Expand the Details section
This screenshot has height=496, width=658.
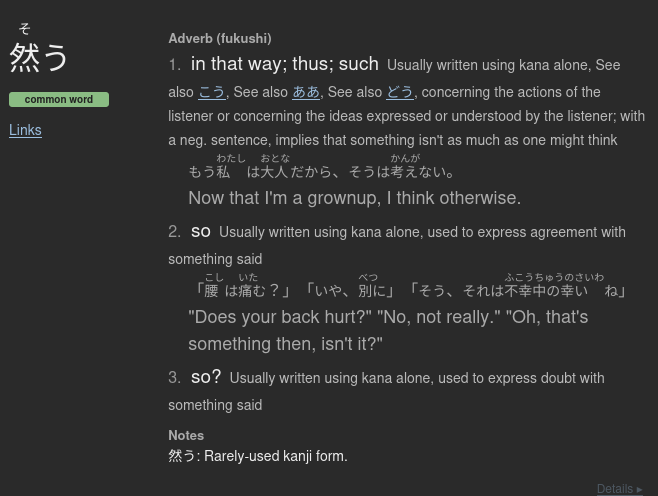pos(620,489)
